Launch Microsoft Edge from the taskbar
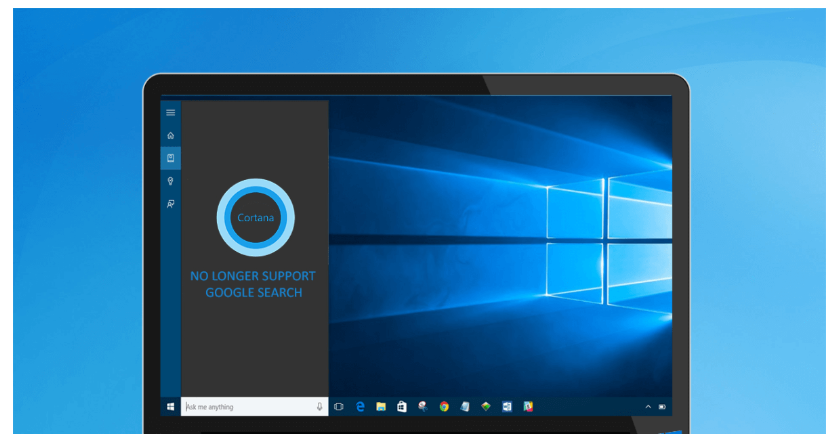Viewport: 829px width, 434px height. [360, 407]
